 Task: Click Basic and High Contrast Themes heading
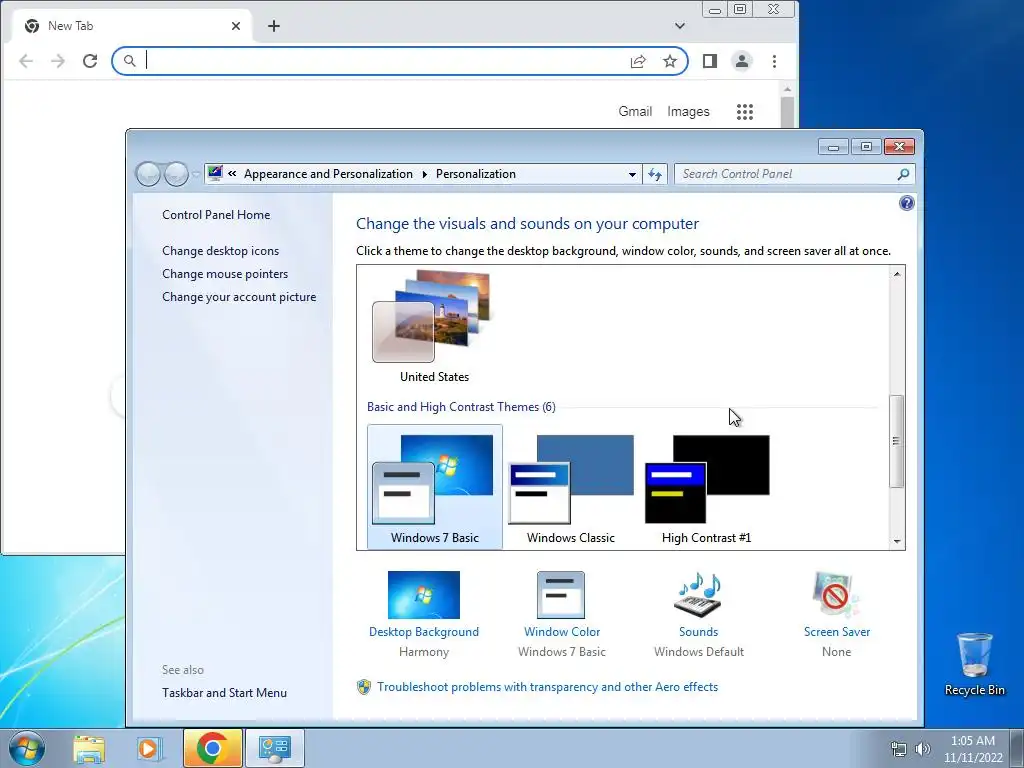point(461,407)
